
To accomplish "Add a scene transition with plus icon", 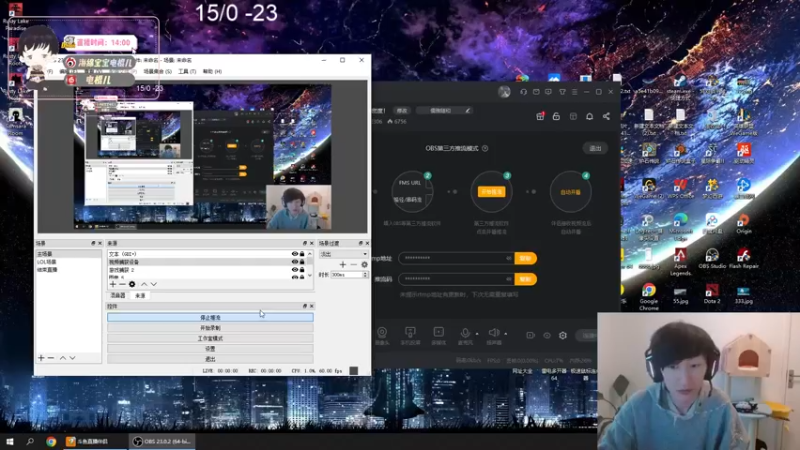I will coord(343,264).
